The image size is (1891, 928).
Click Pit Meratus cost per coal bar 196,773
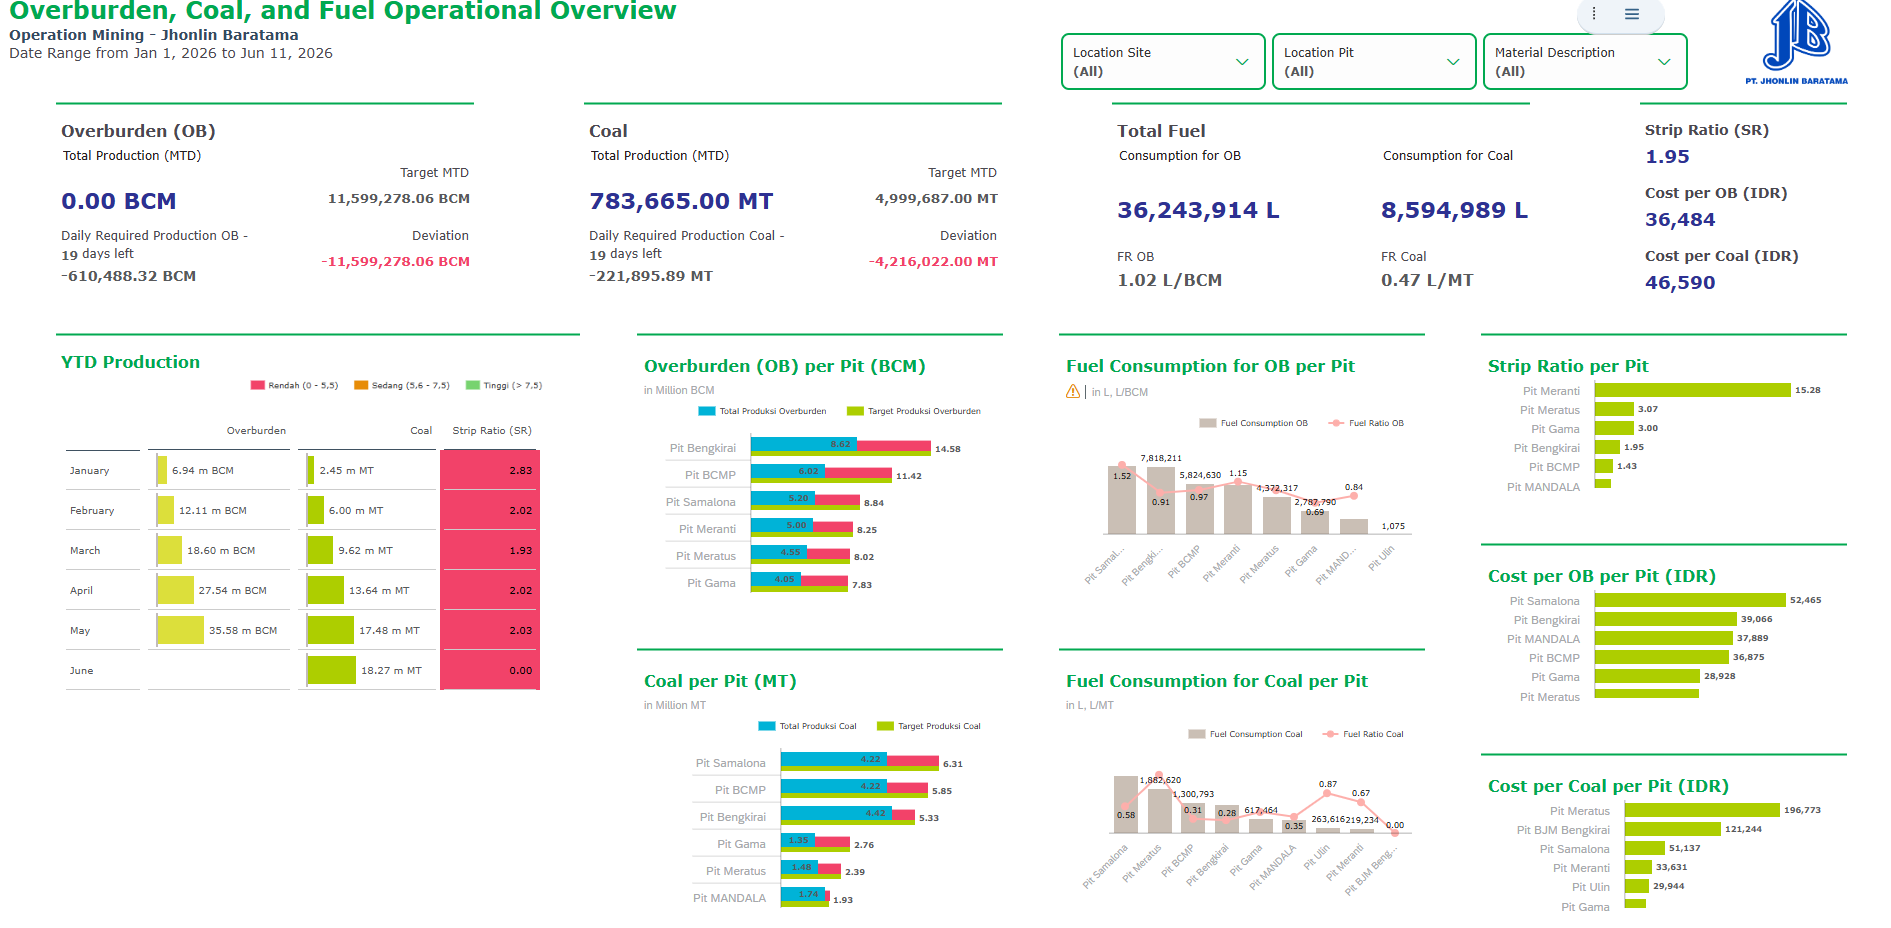coord(1702,810)
